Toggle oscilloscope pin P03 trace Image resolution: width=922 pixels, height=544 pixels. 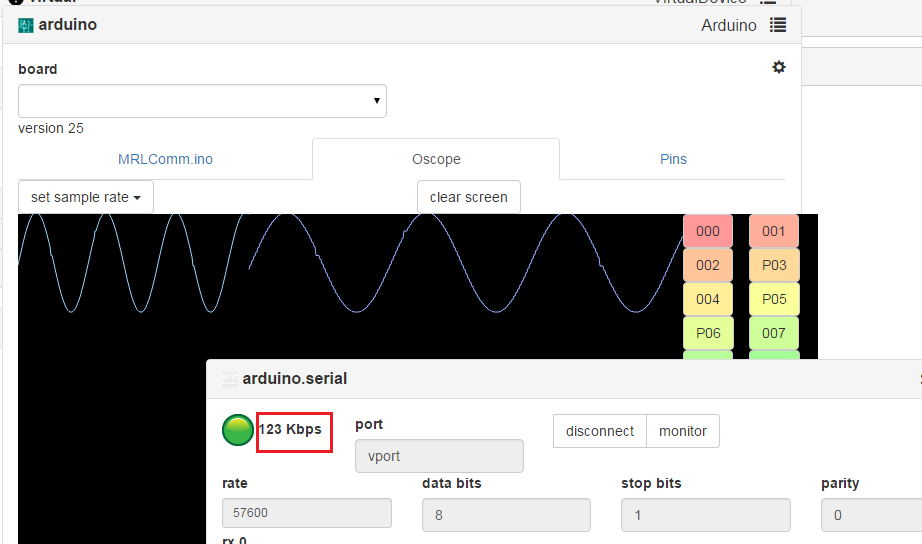774,265
